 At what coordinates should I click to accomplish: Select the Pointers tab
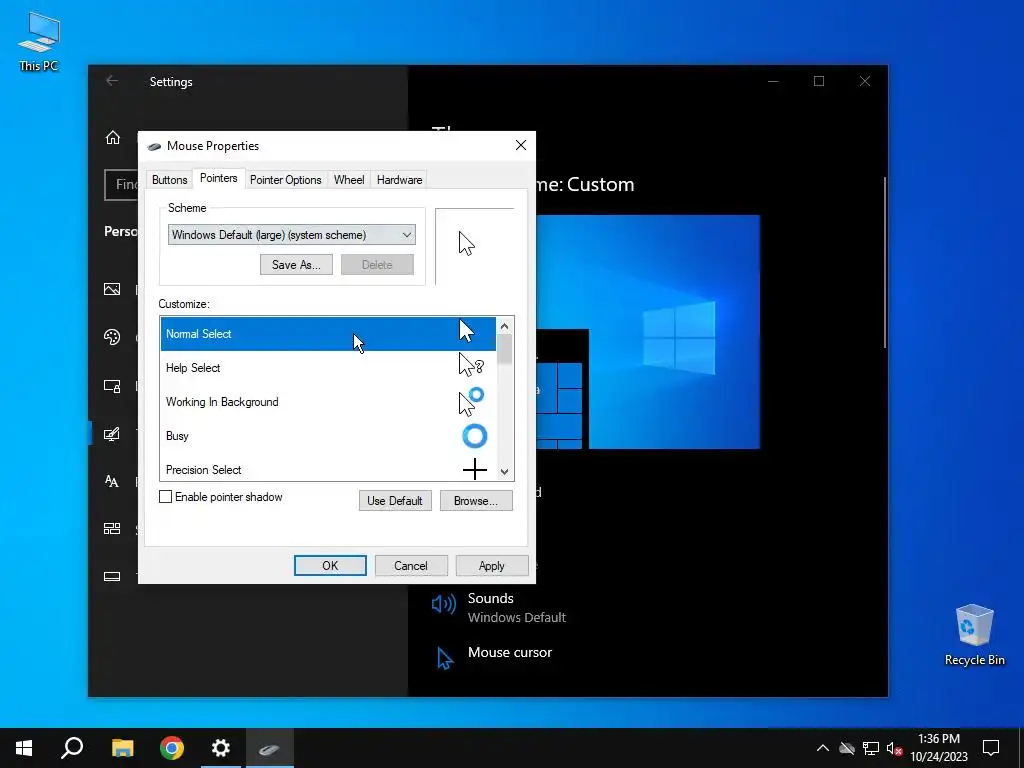tap(218, 178)
